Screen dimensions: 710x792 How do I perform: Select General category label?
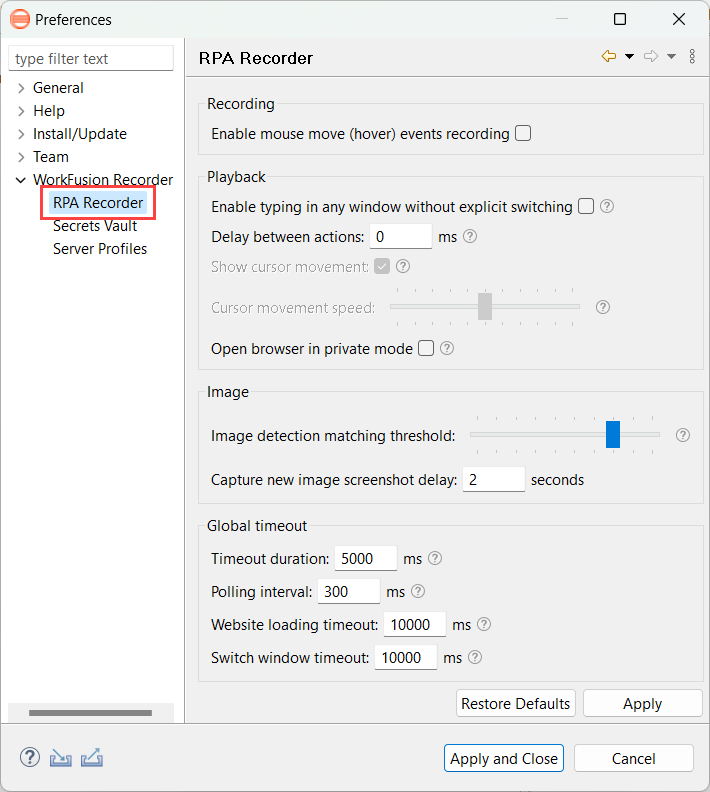coord(58,88)
